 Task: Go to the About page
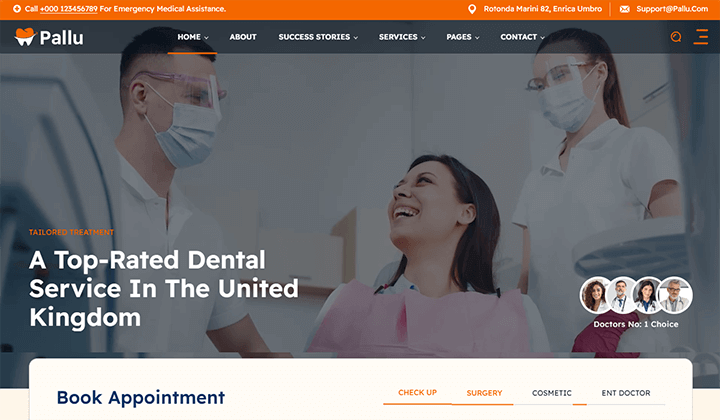pyautogui.click(x=243, y=37)
